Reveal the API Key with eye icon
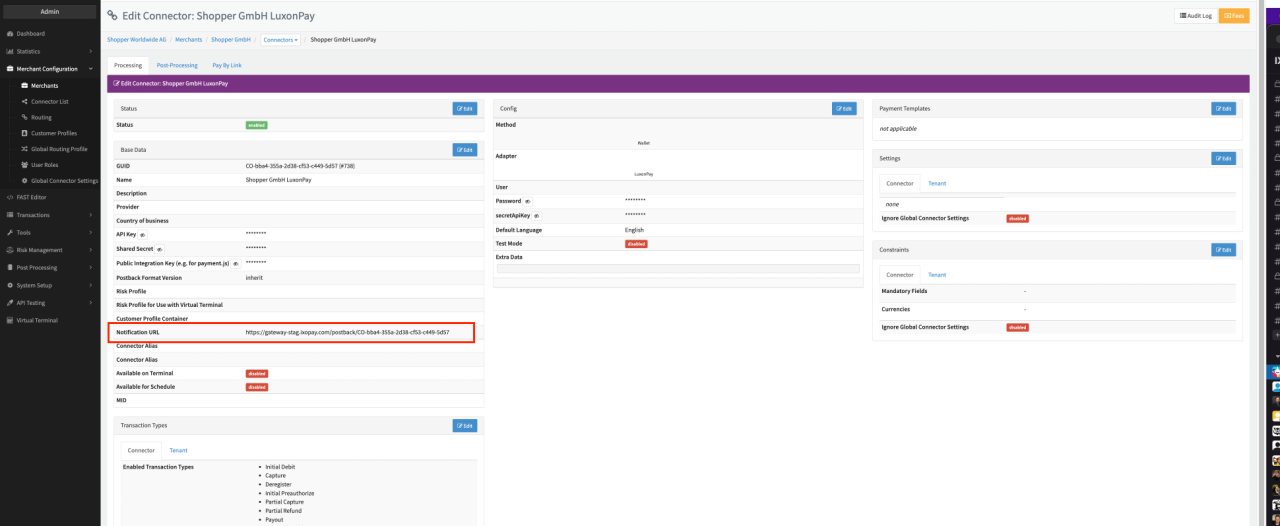Screen dimensions: 1280x526 tap(142, 234)
